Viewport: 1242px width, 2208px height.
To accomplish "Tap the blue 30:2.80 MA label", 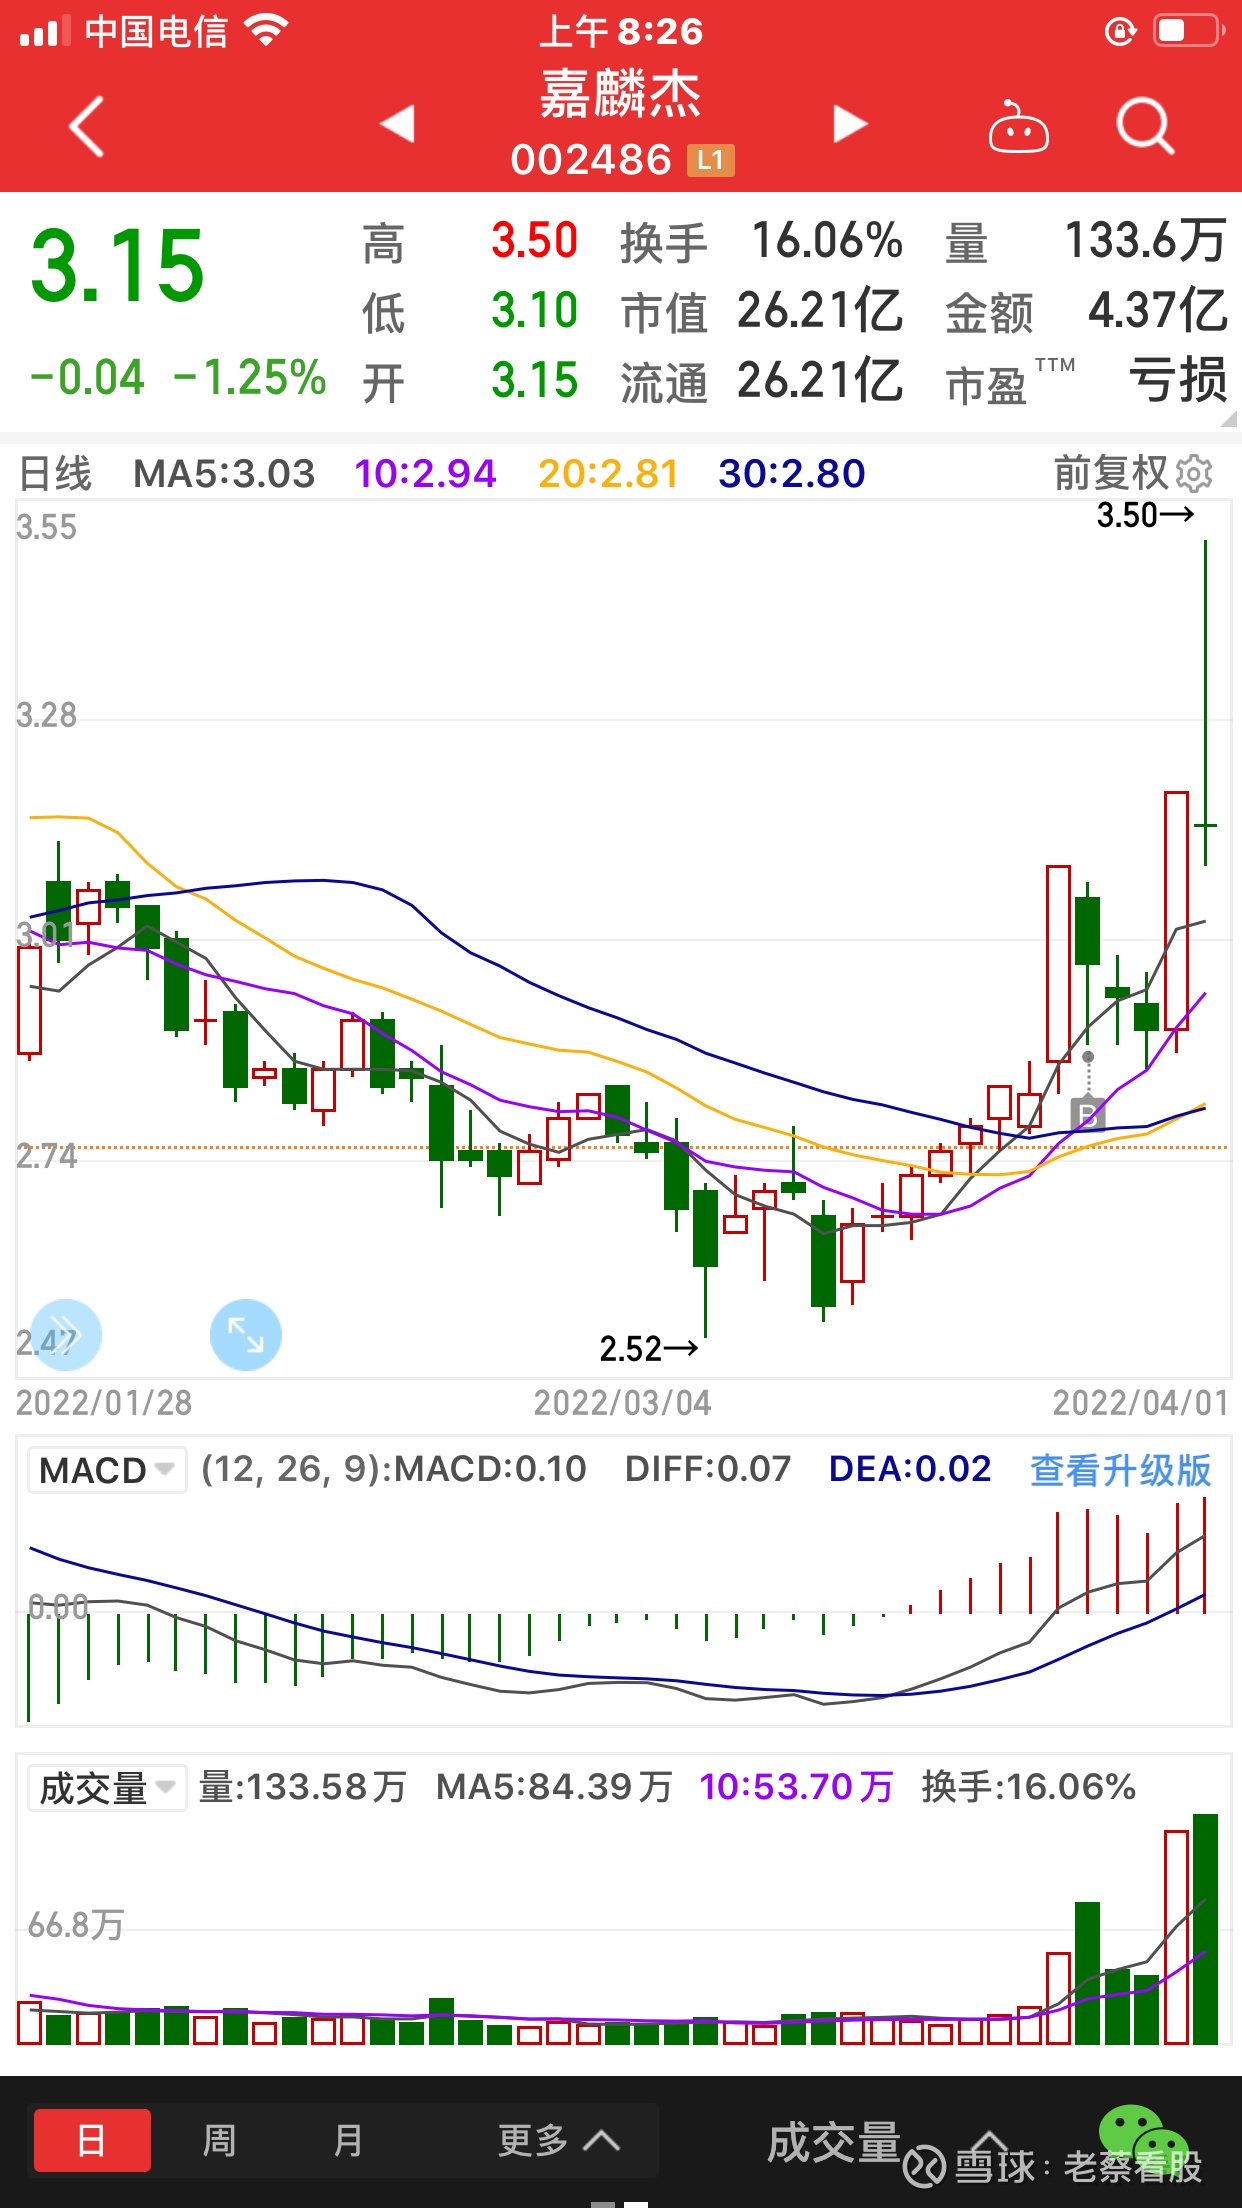I will [792, 473].
